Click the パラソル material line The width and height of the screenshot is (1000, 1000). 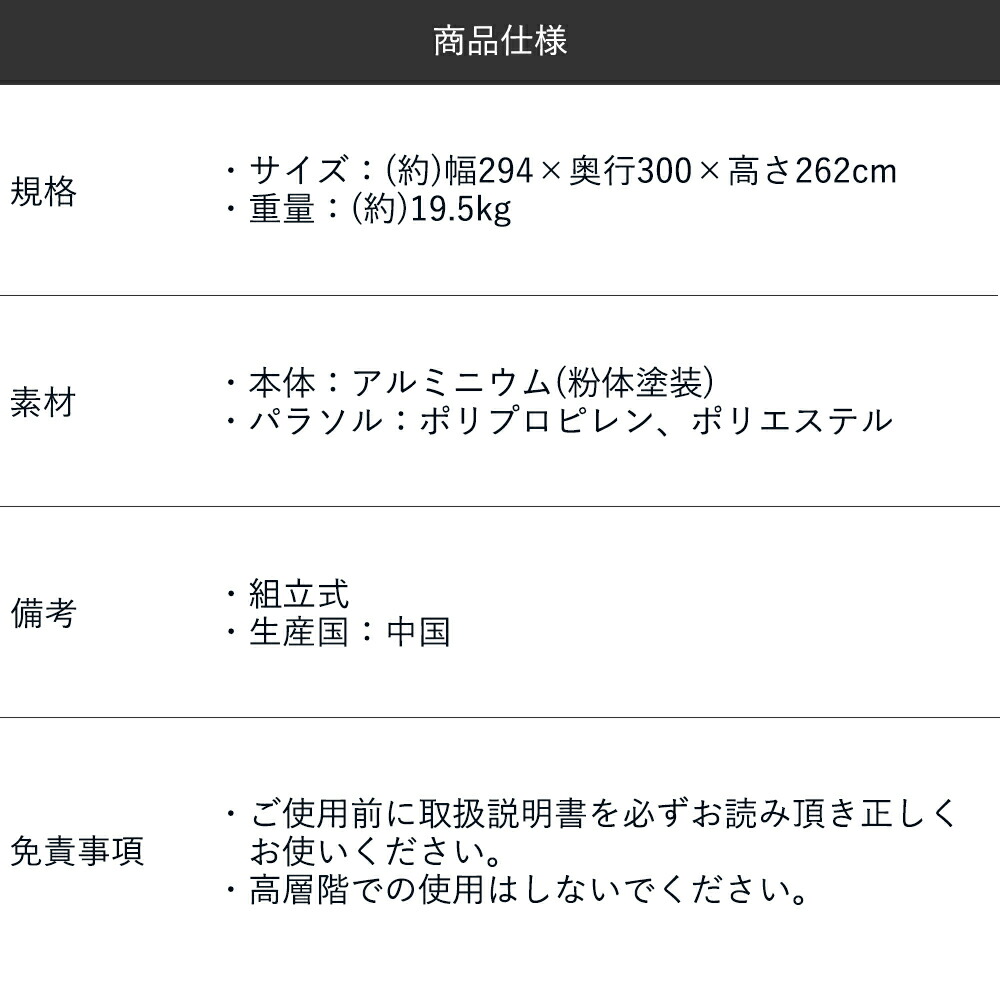tap(559, 421)
